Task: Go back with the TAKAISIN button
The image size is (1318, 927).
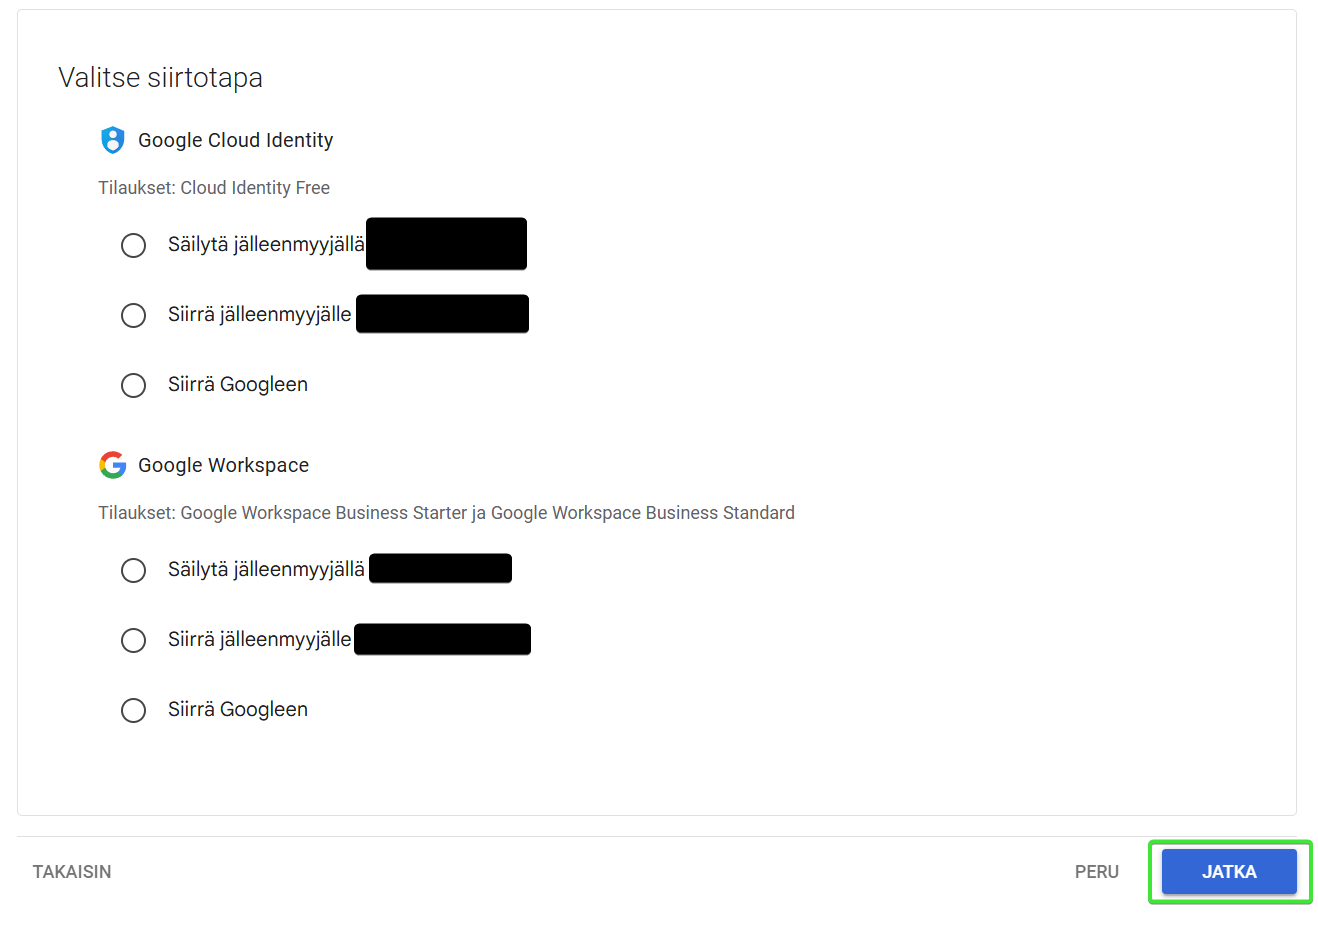Action: pos(72,872)
